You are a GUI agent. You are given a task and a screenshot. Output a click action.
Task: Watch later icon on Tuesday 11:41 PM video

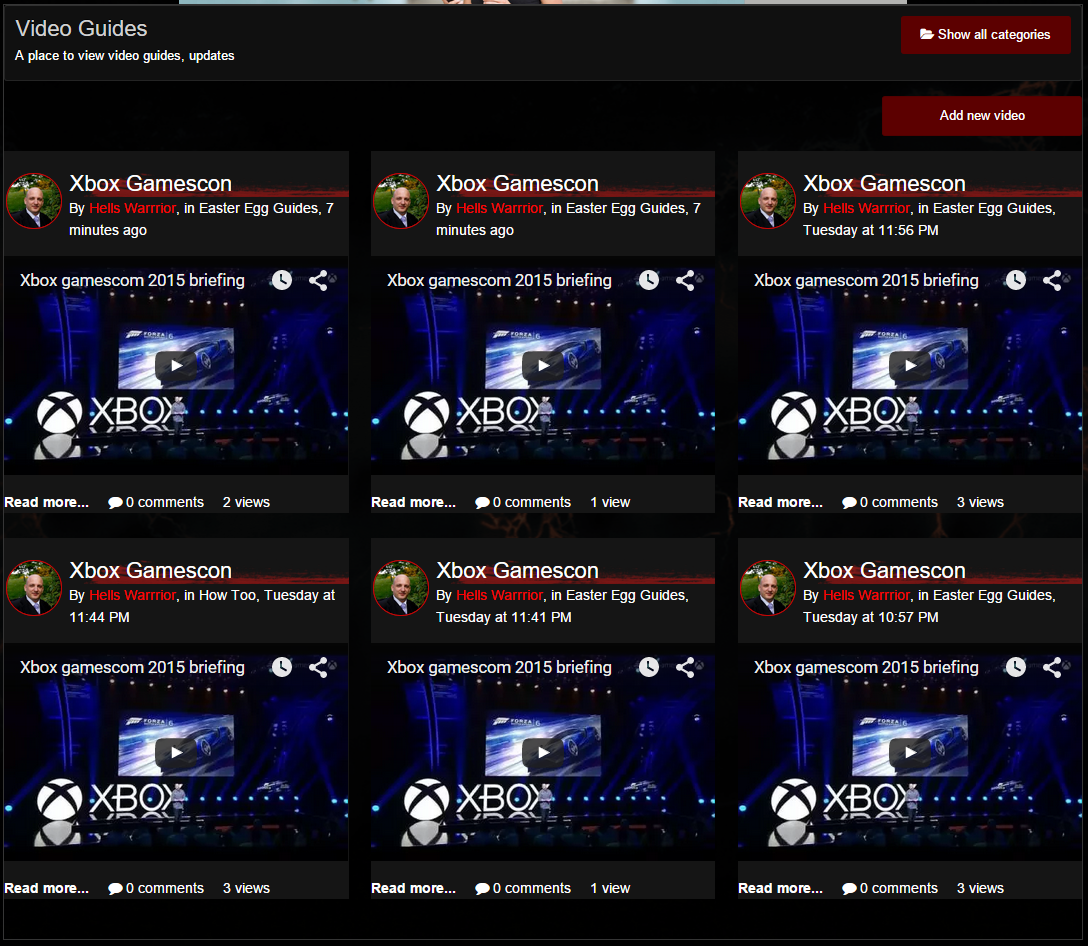pyautogui.click(x=649, y=668)
